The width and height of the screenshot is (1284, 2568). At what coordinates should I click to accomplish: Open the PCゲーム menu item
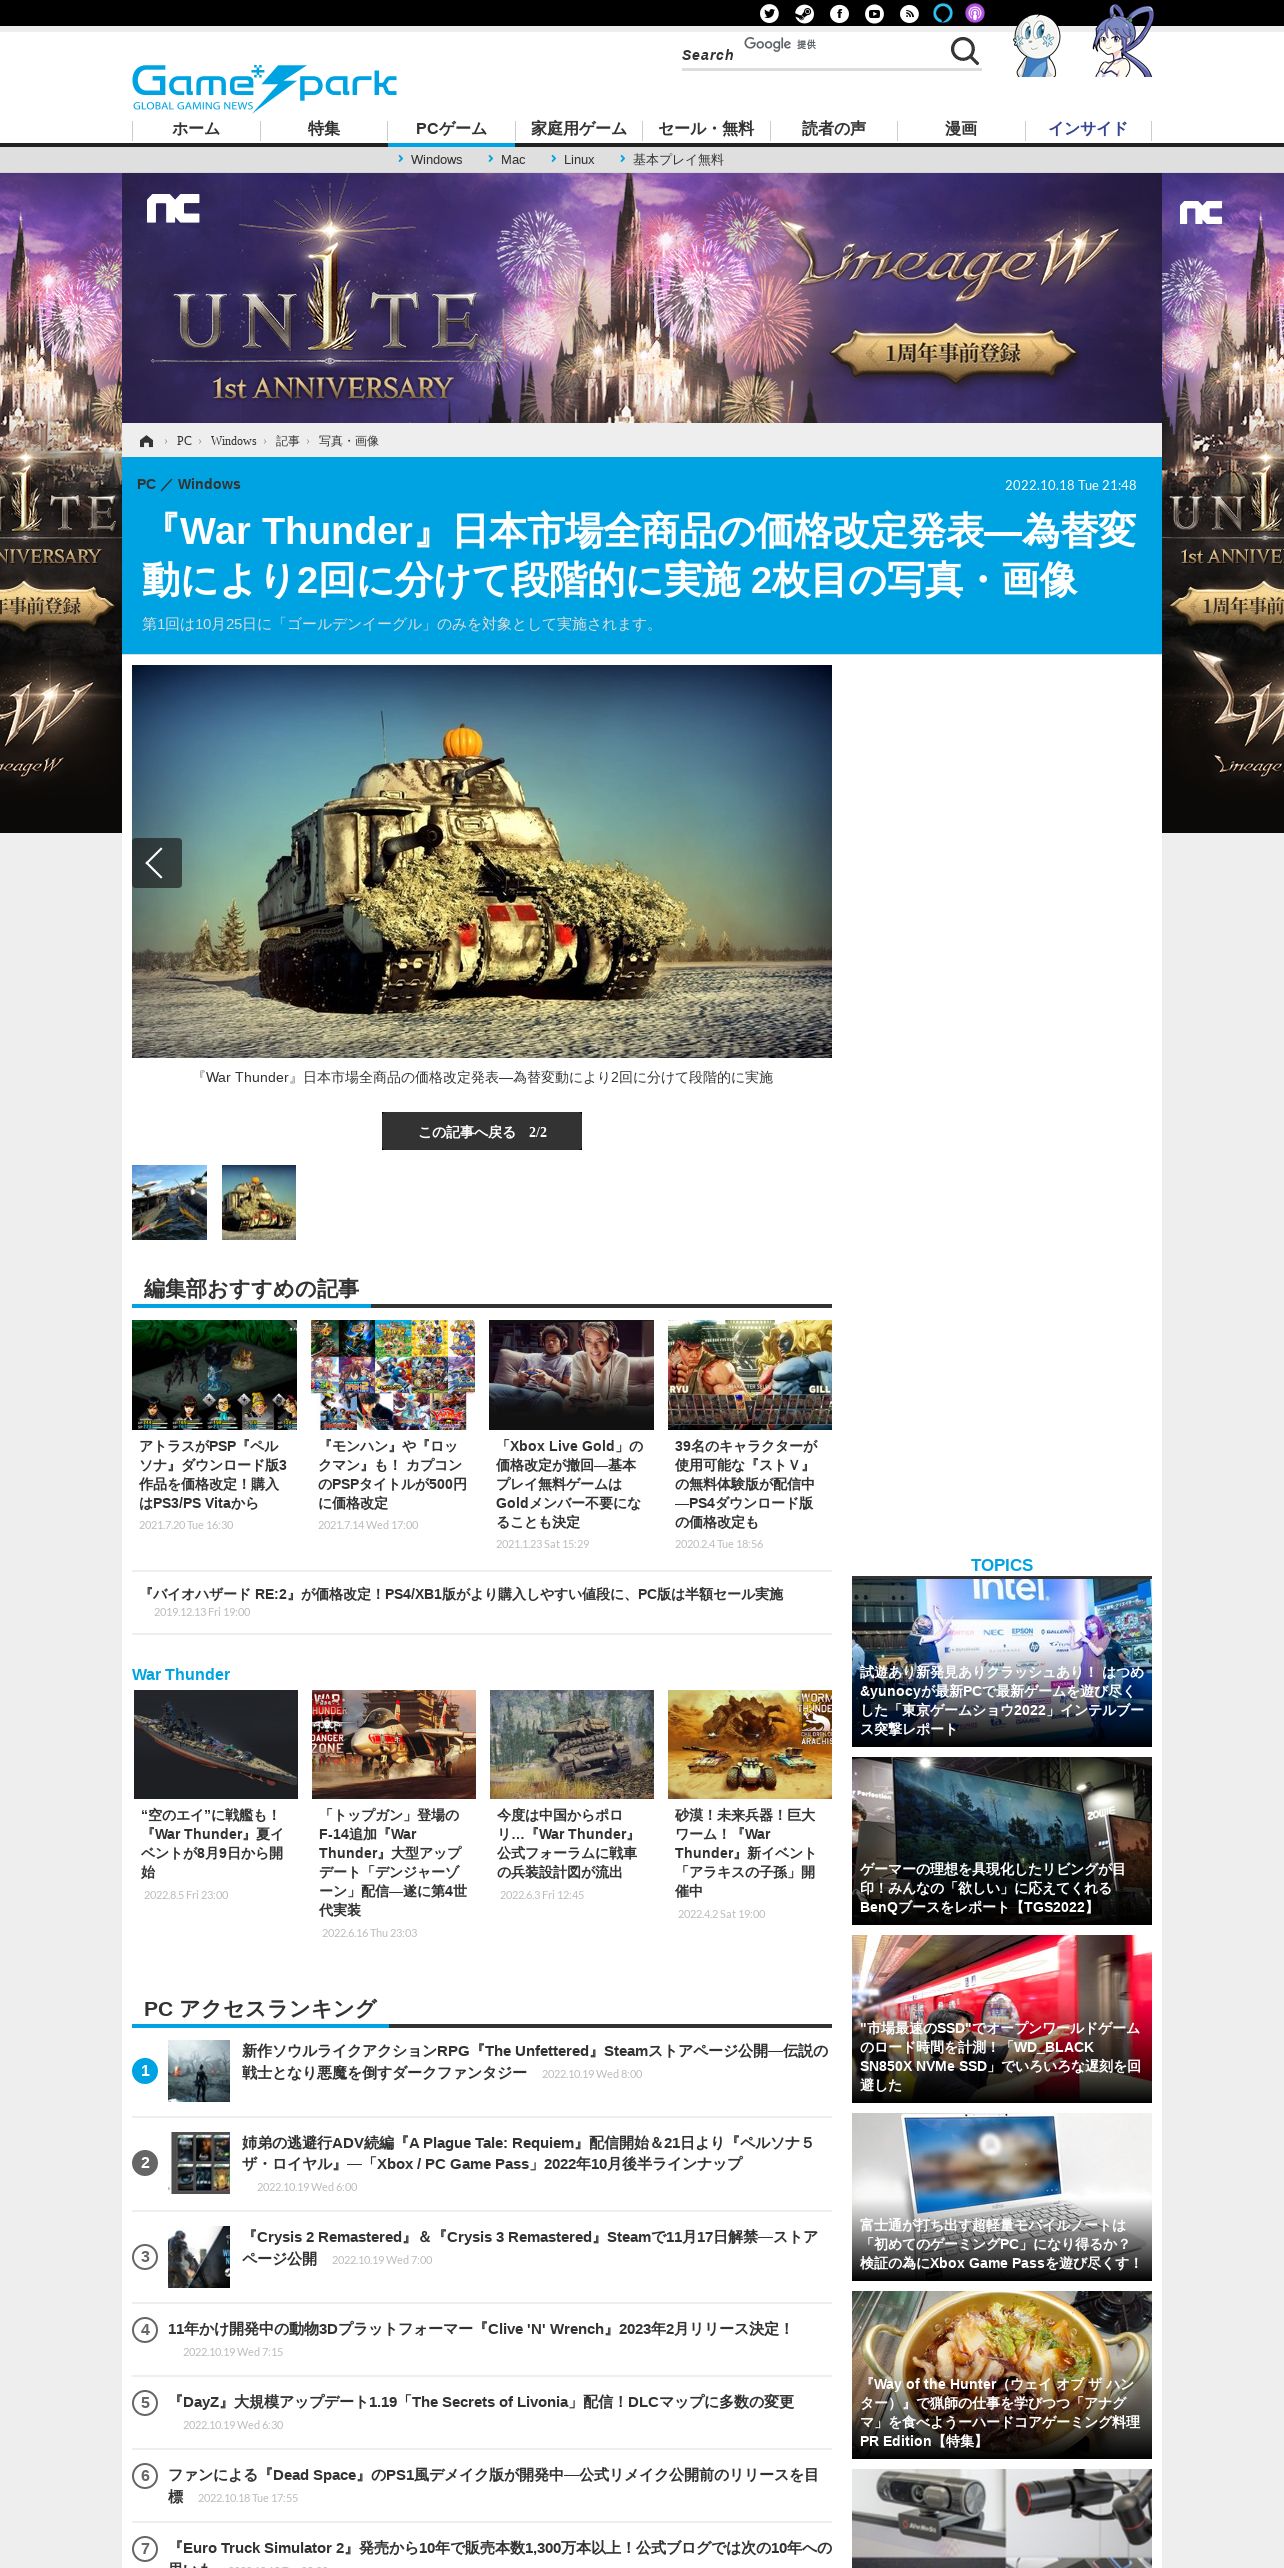(x=451, y=129)
